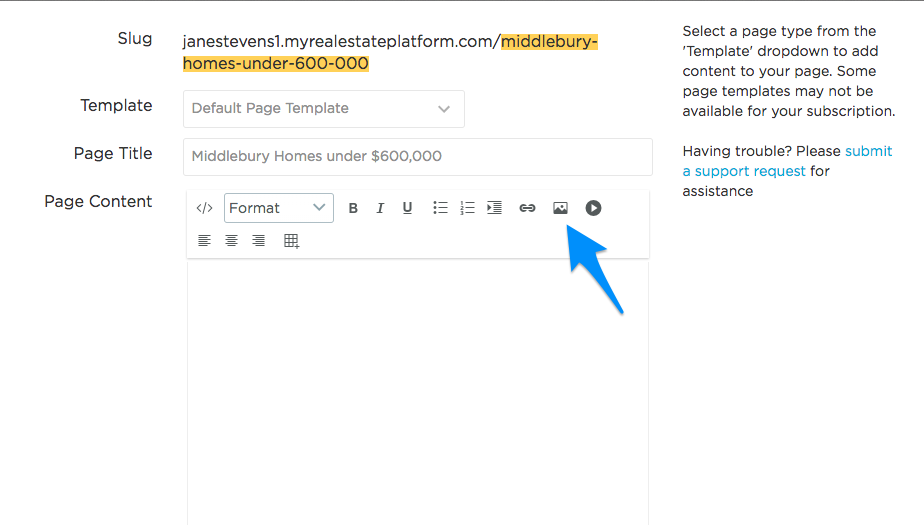Click the Page Title label

click(x=113, y=154)
